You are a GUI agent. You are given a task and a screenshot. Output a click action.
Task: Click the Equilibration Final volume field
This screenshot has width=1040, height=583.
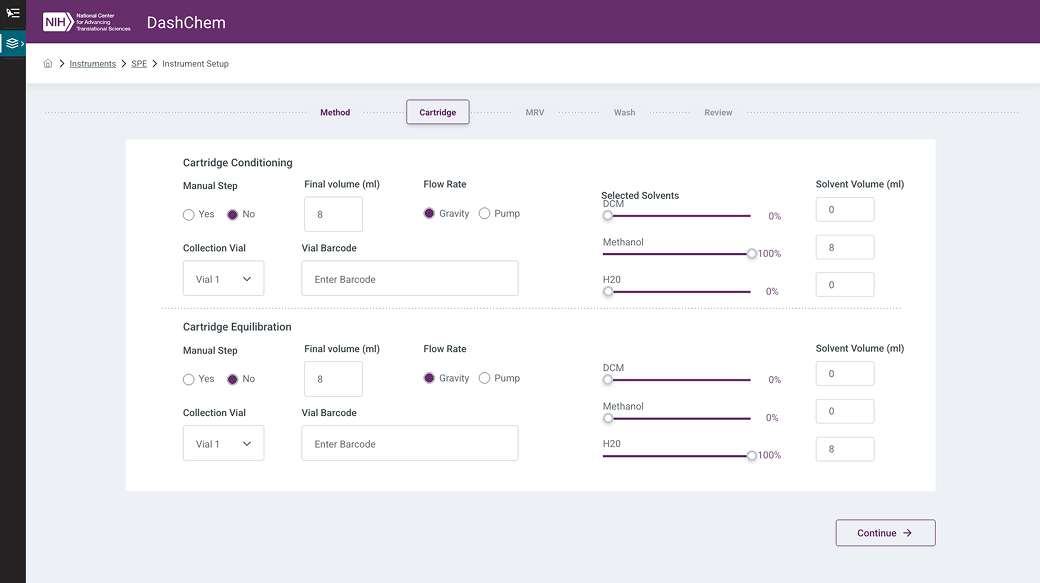point(333,379)
